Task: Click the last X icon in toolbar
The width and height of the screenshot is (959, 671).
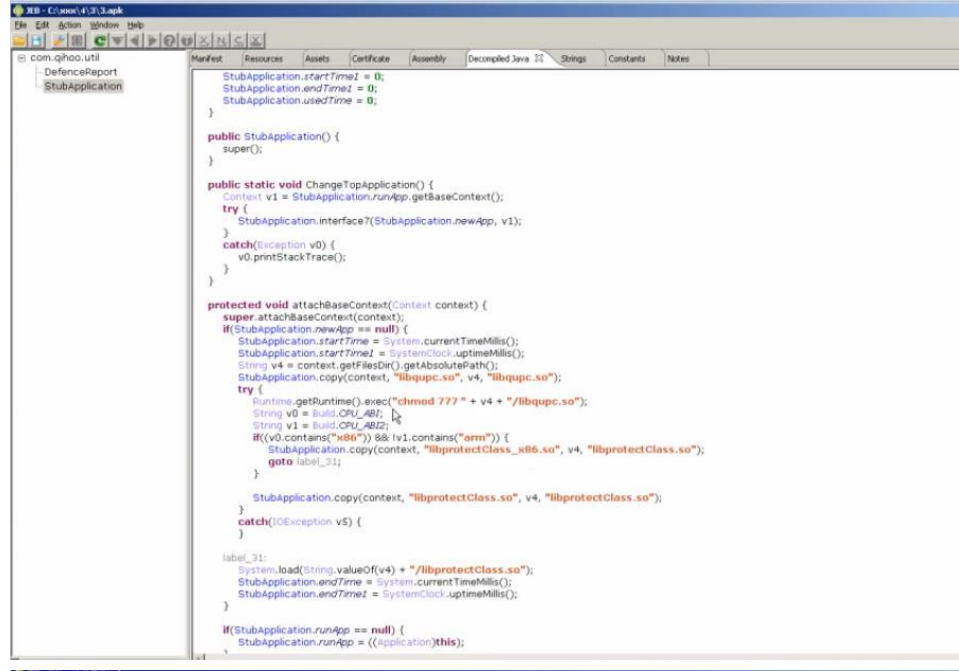Action: click(256, 41)
